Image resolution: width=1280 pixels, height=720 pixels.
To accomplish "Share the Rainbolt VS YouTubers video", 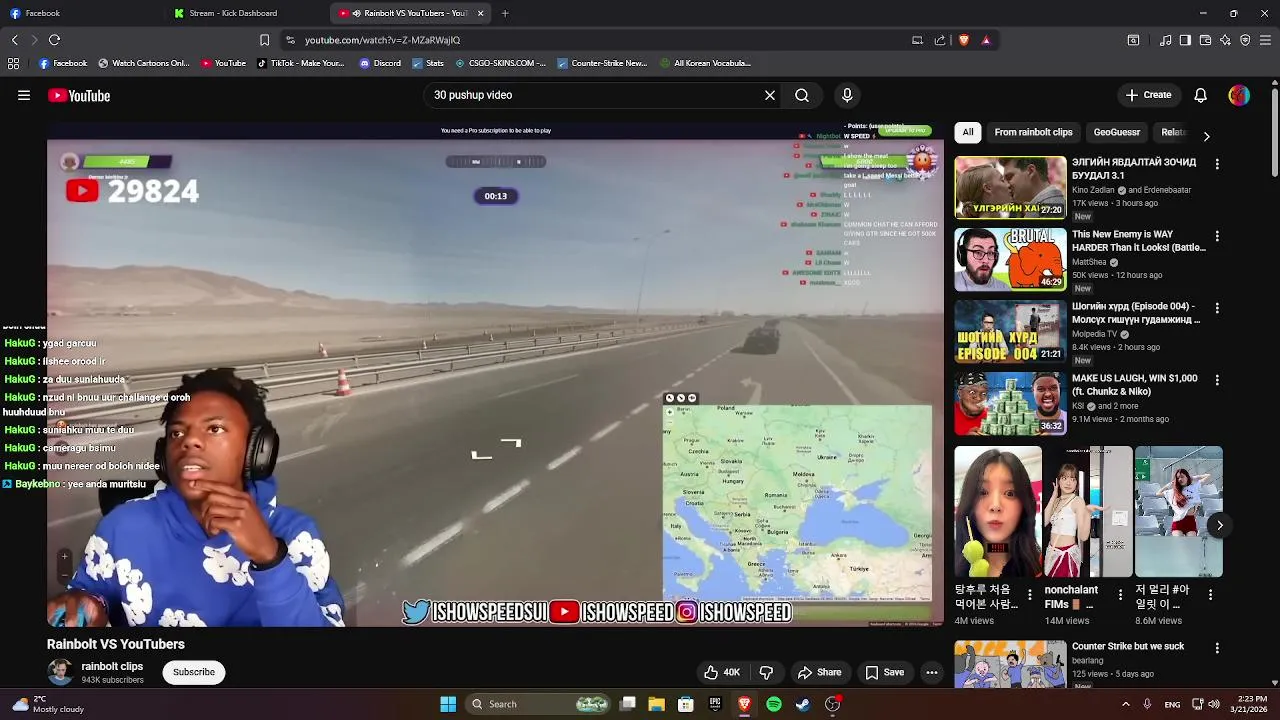I will (x=819, y=673).
